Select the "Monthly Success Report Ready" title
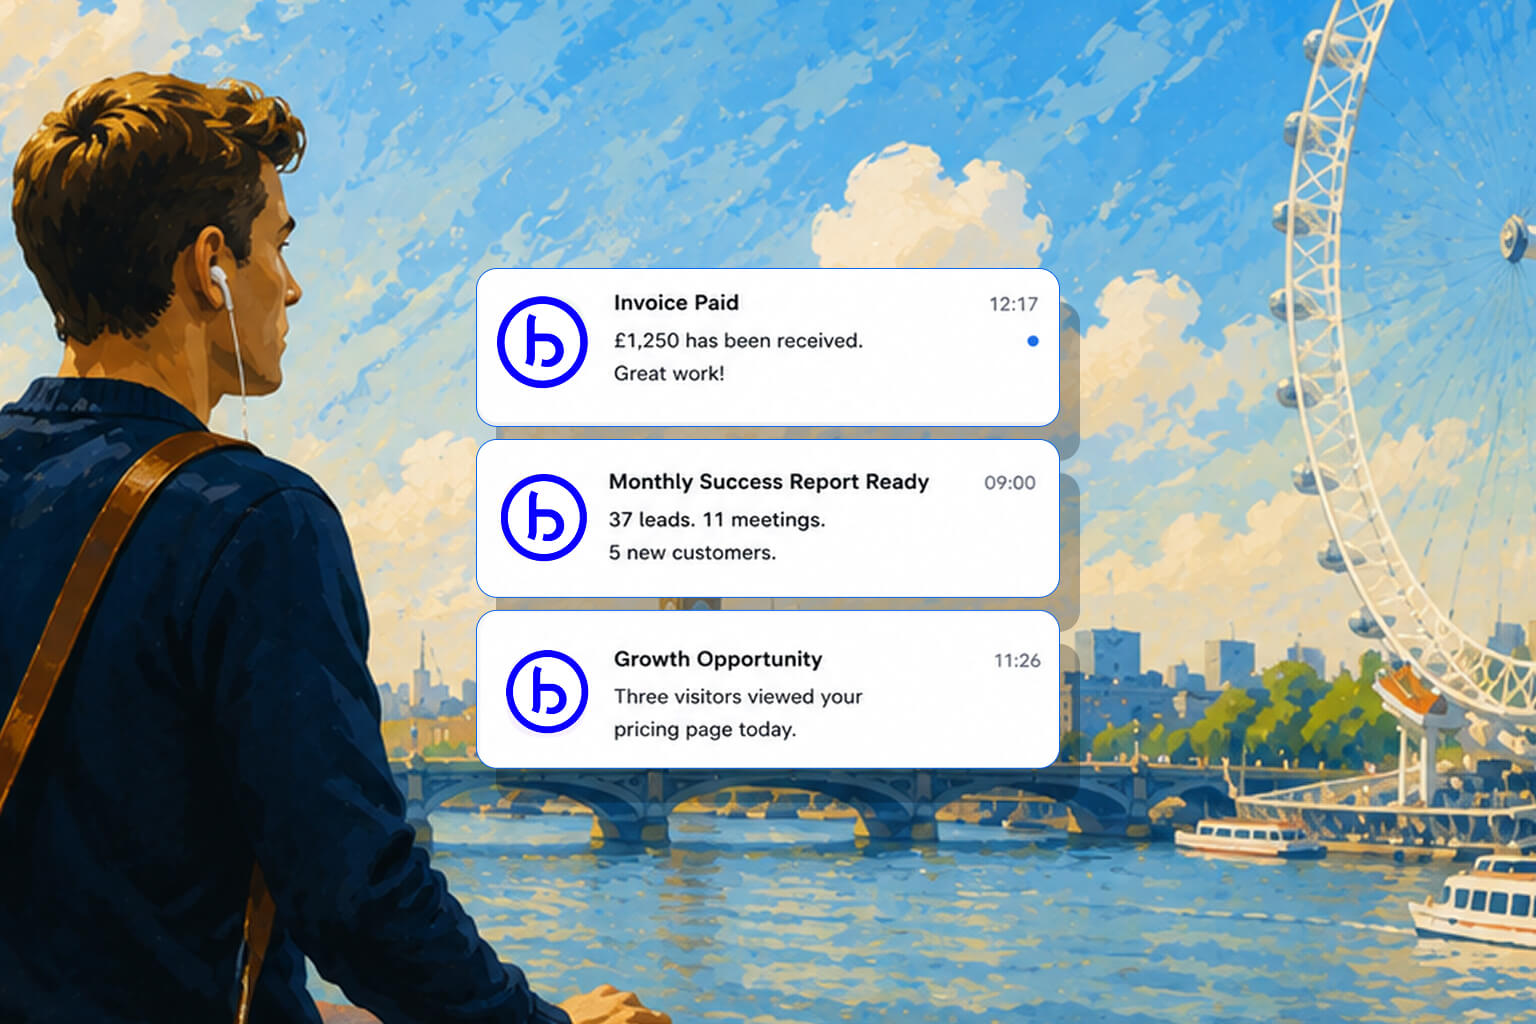The height and width of the screenshot is (1024, 1536). [x=769, y=482]
